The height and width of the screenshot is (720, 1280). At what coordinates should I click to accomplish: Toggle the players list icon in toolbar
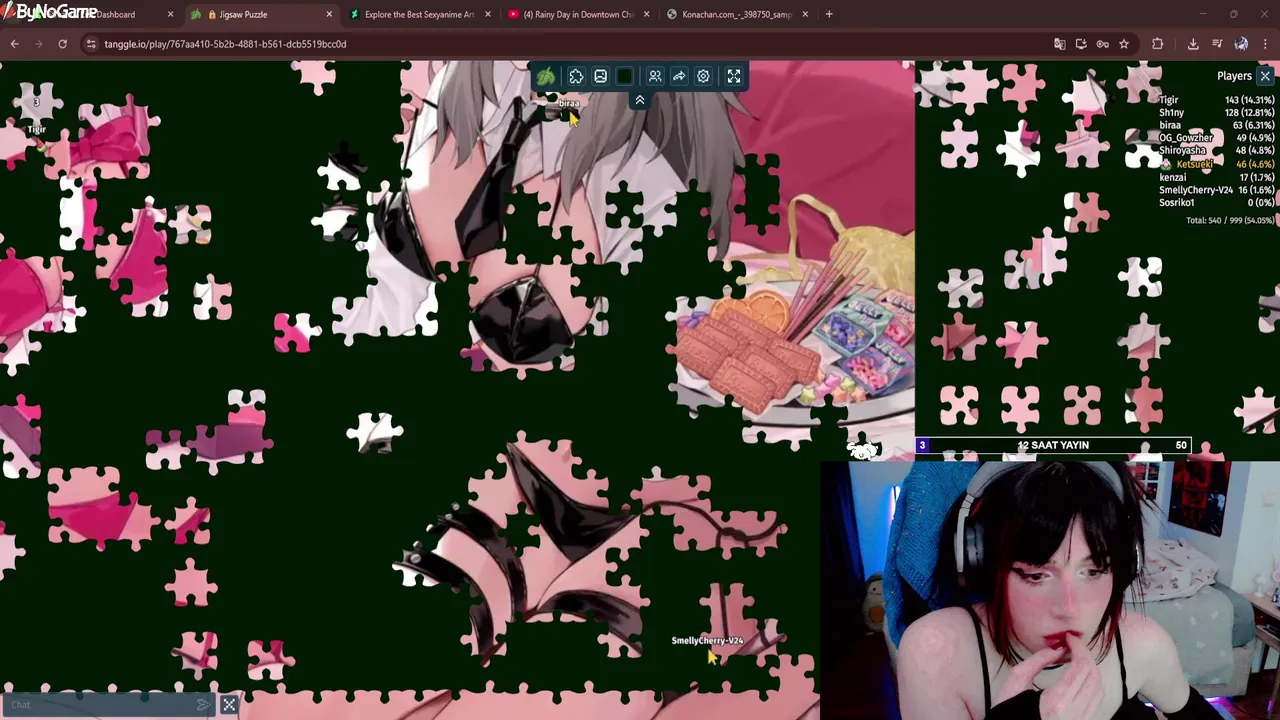(x=655, y=76)
